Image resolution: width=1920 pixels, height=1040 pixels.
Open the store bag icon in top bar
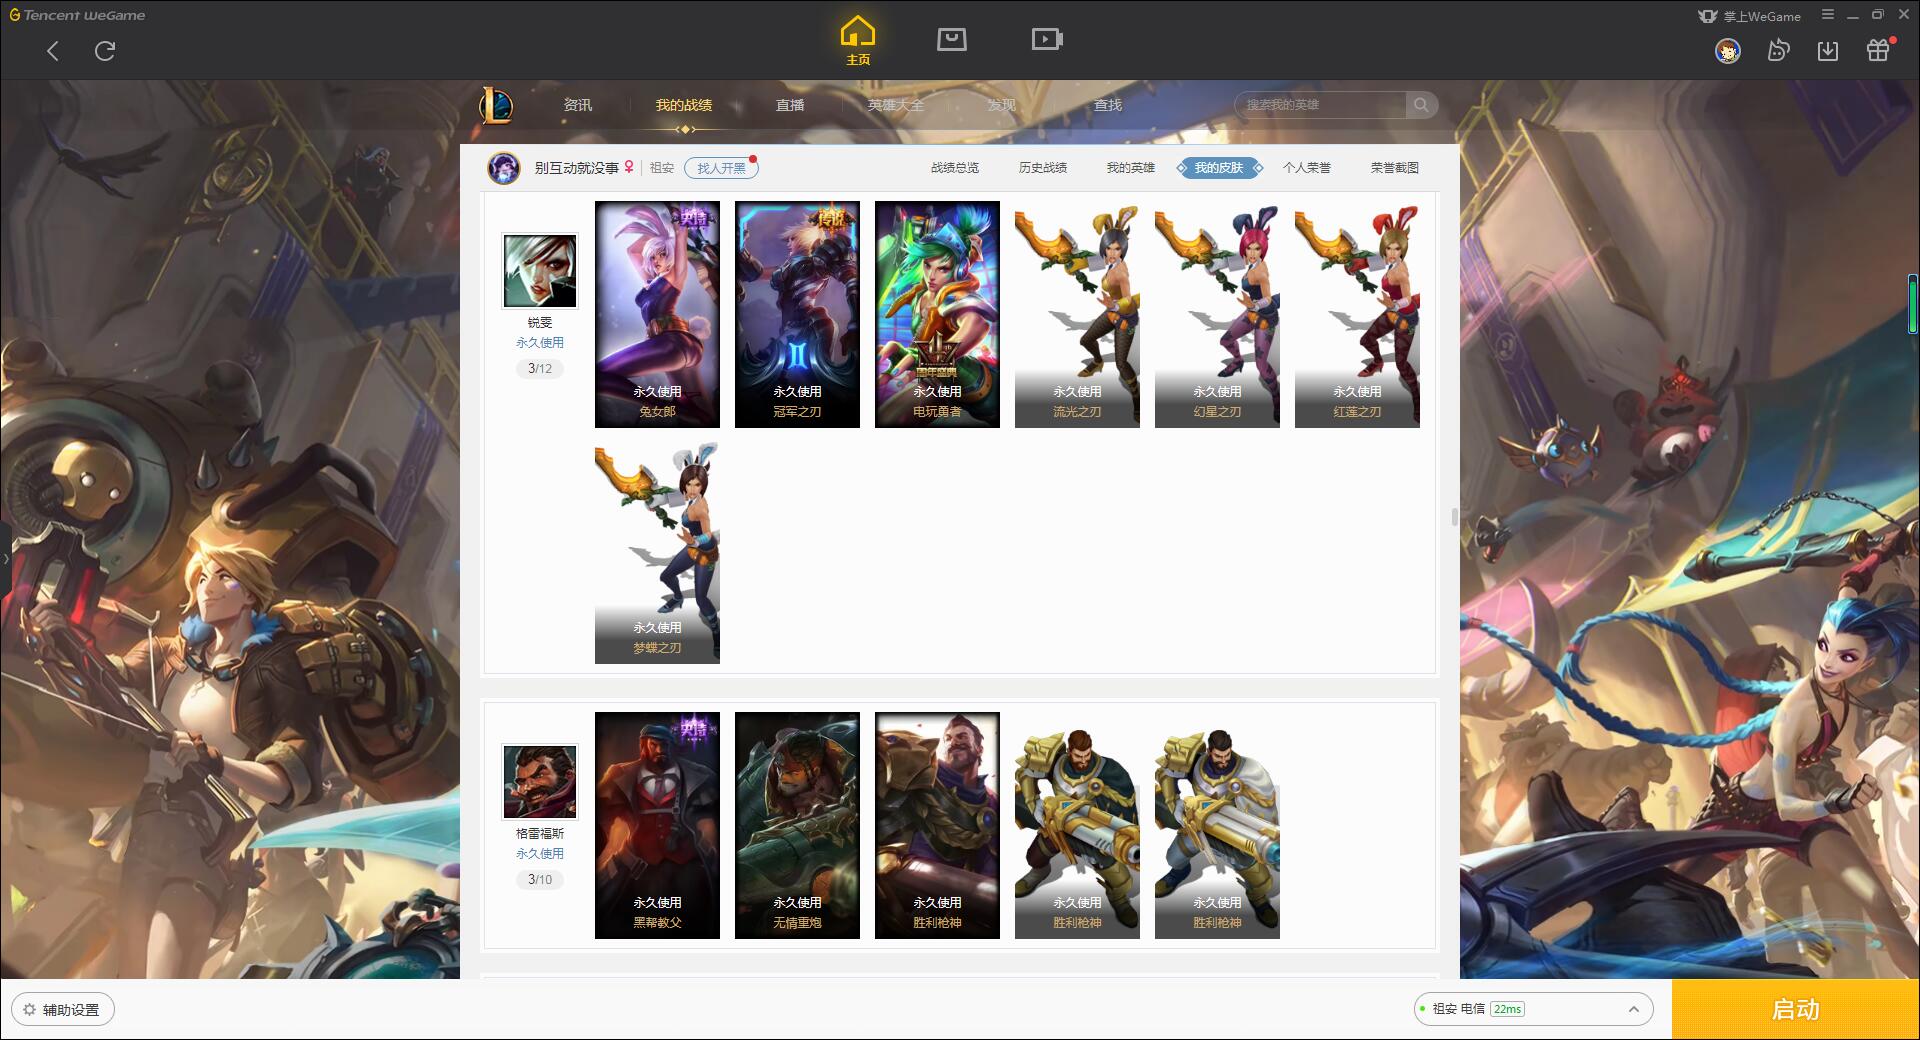click(x=951, y=39)
